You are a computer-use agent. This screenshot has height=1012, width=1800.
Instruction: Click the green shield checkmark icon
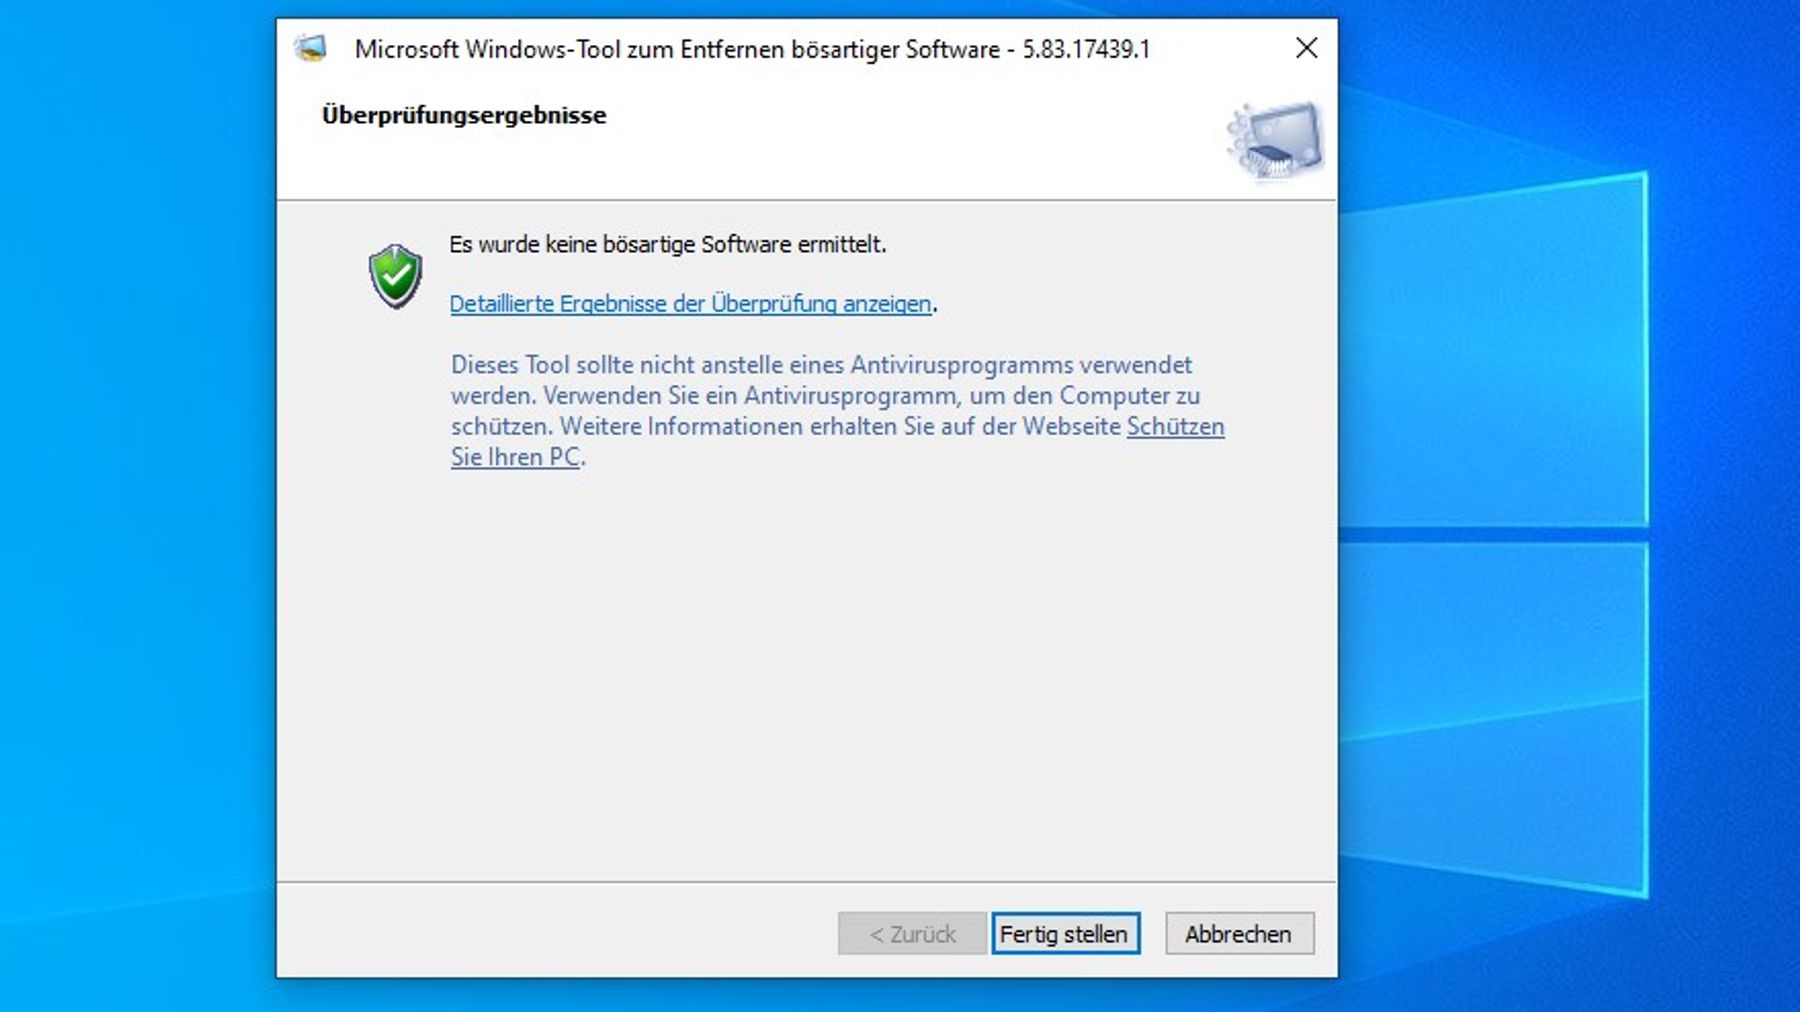(x=395, y=276)
